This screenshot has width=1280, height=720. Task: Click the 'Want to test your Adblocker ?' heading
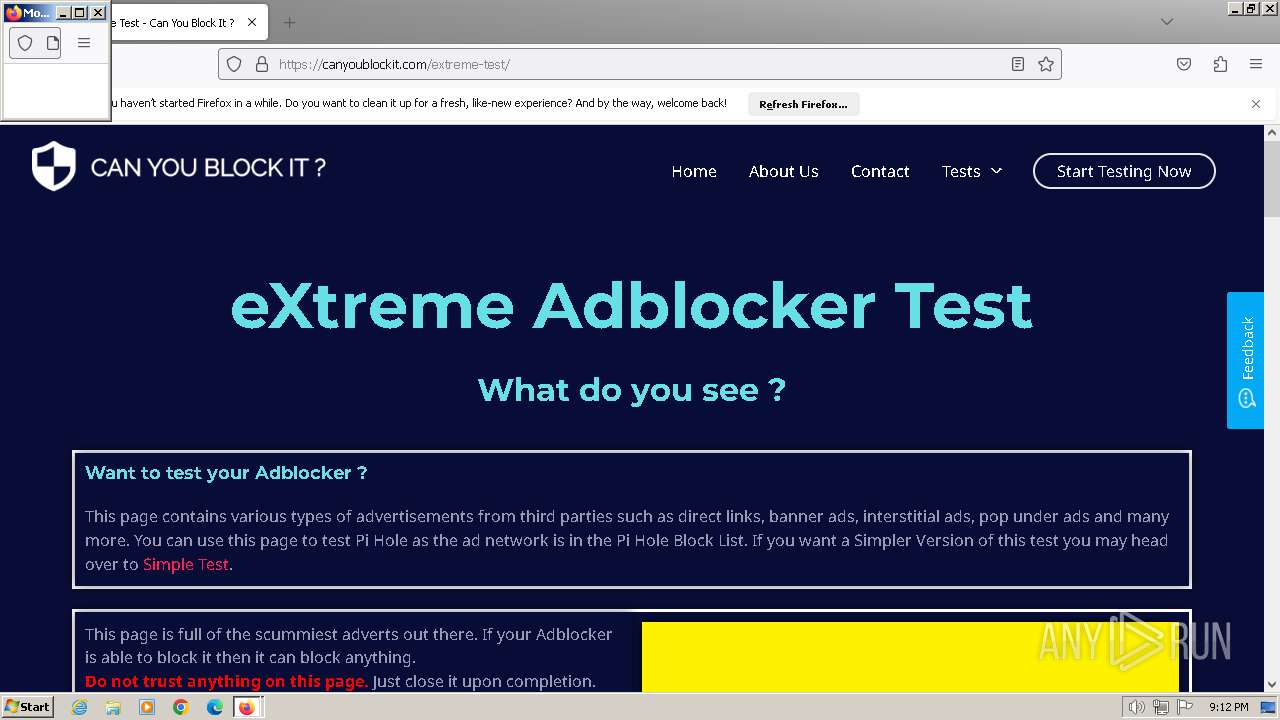pyautogui.click(x=226, y=473)
